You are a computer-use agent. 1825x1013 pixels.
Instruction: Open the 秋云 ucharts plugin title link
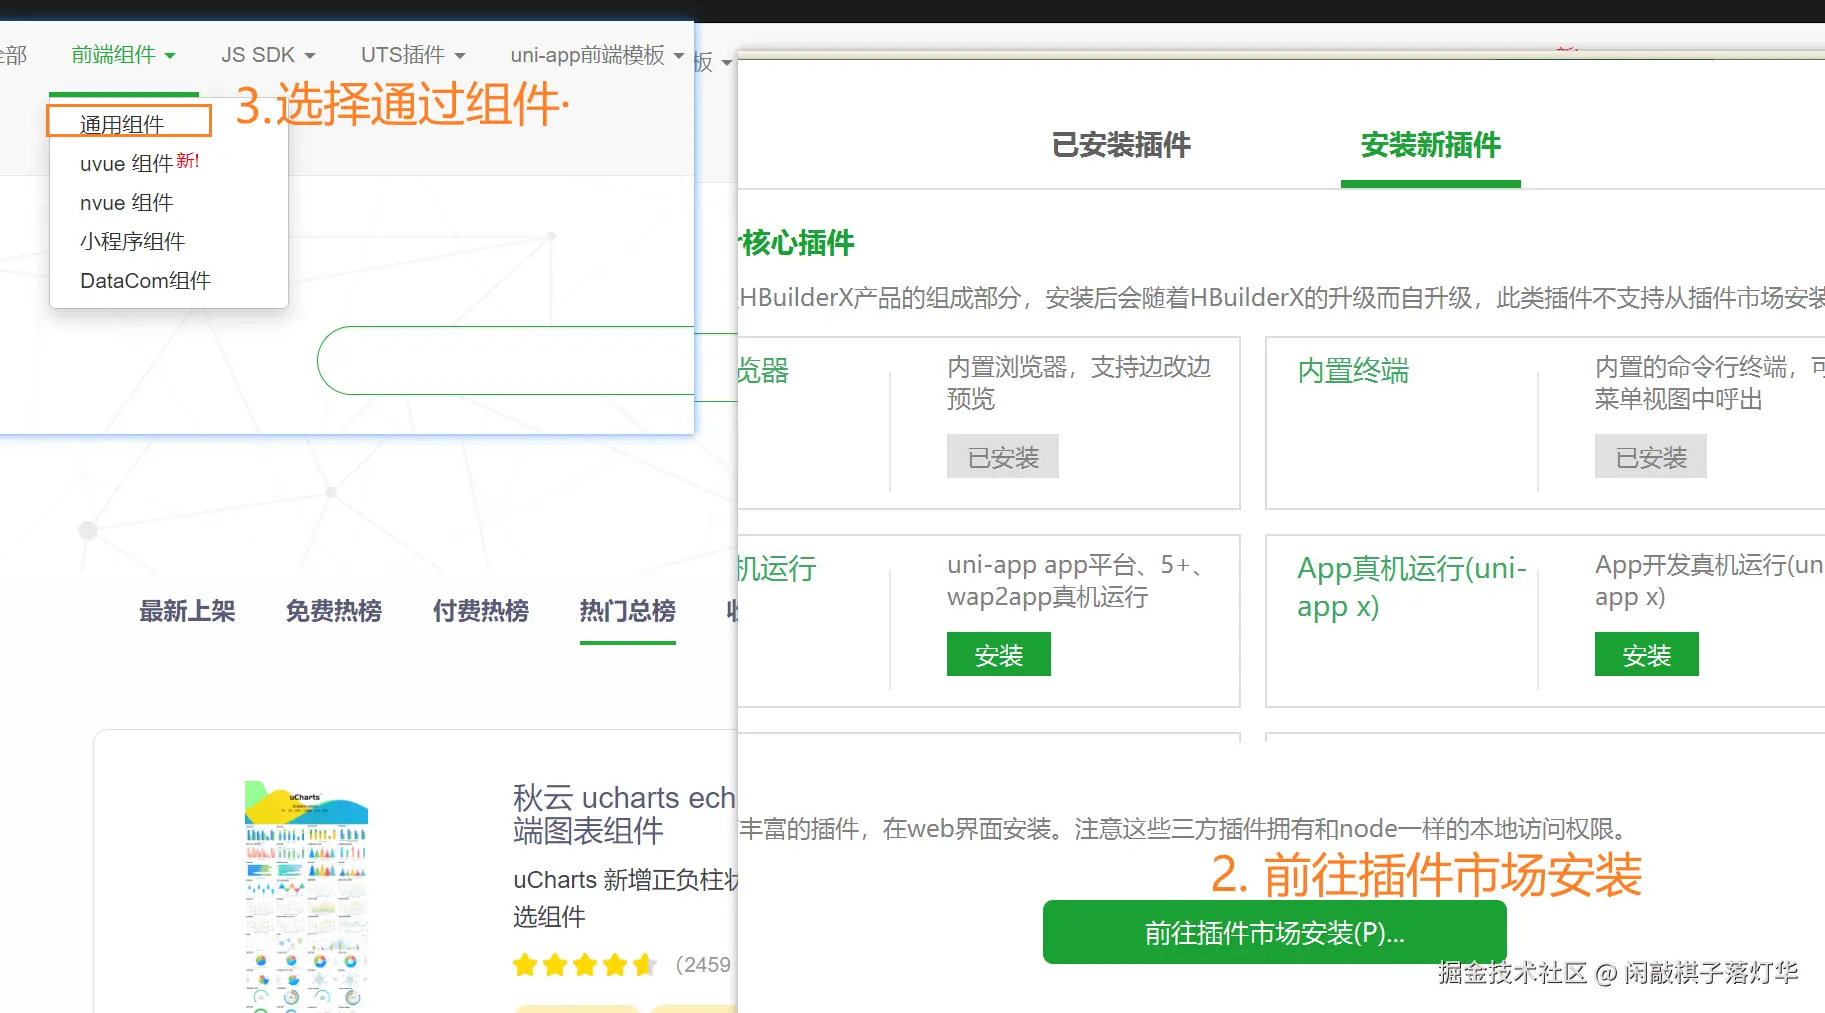[x=624, y=813]
